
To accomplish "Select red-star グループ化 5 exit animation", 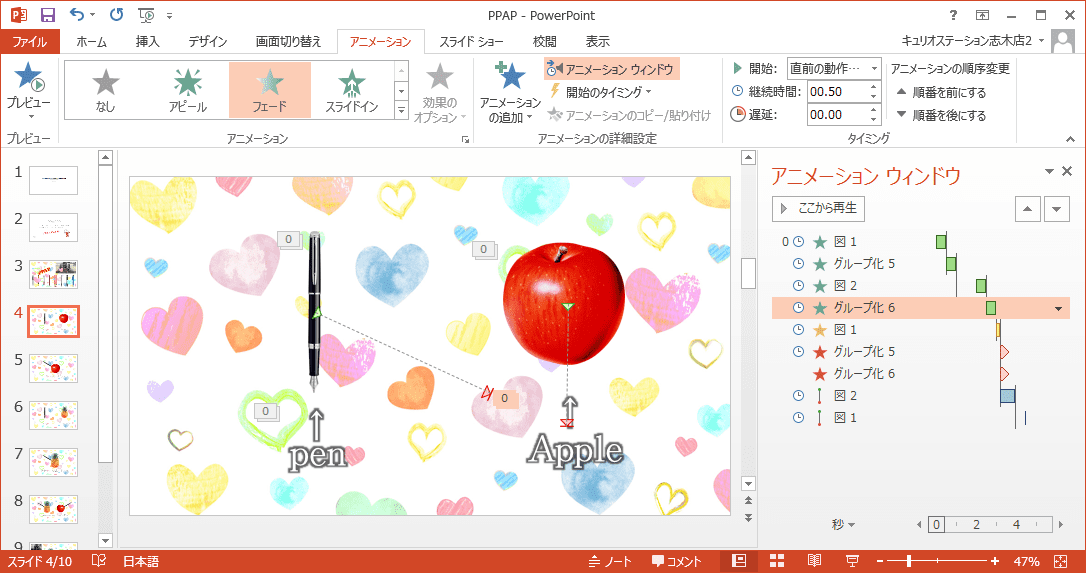I will (920, 352).
